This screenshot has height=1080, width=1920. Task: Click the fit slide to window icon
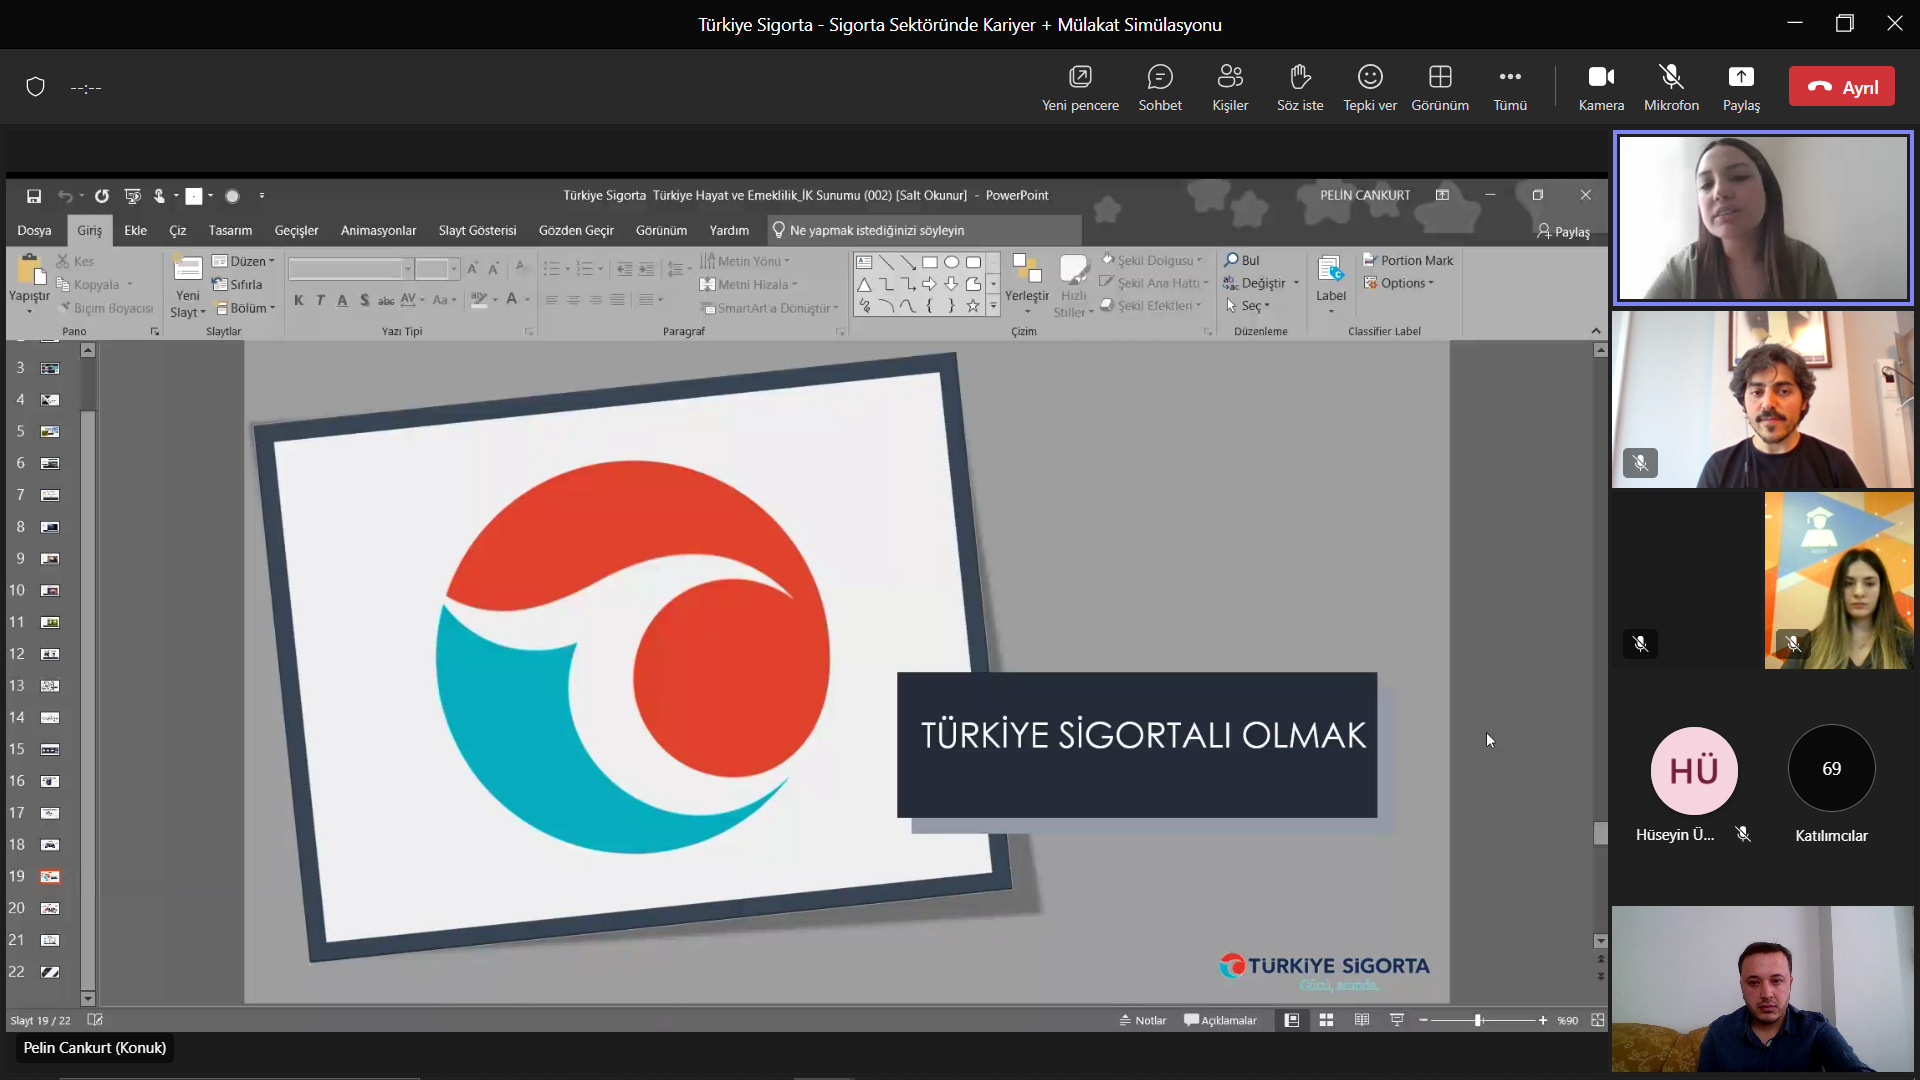tap(1597, 1020)
